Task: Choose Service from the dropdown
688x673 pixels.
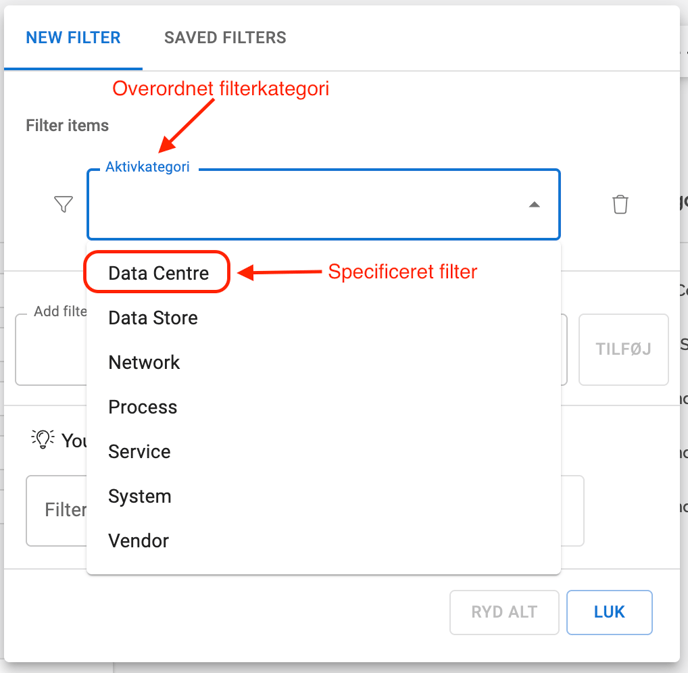Action: tap(139, 452)
